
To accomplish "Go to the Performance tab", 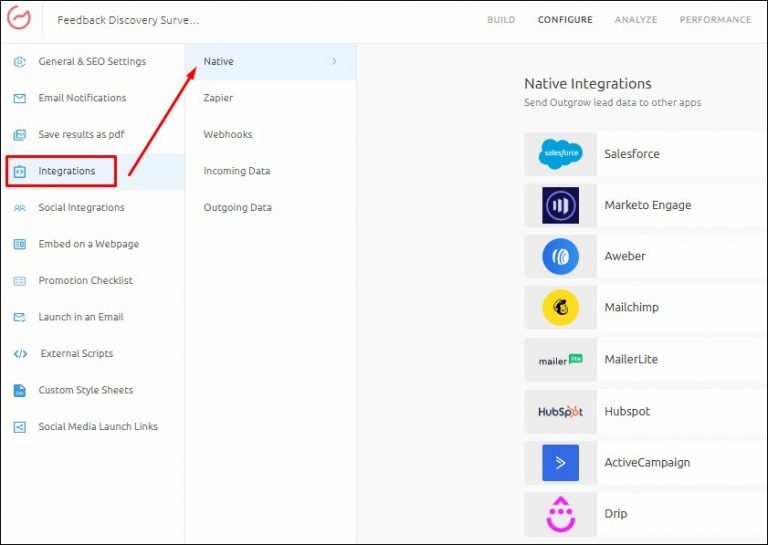I will tap(715, 20).
